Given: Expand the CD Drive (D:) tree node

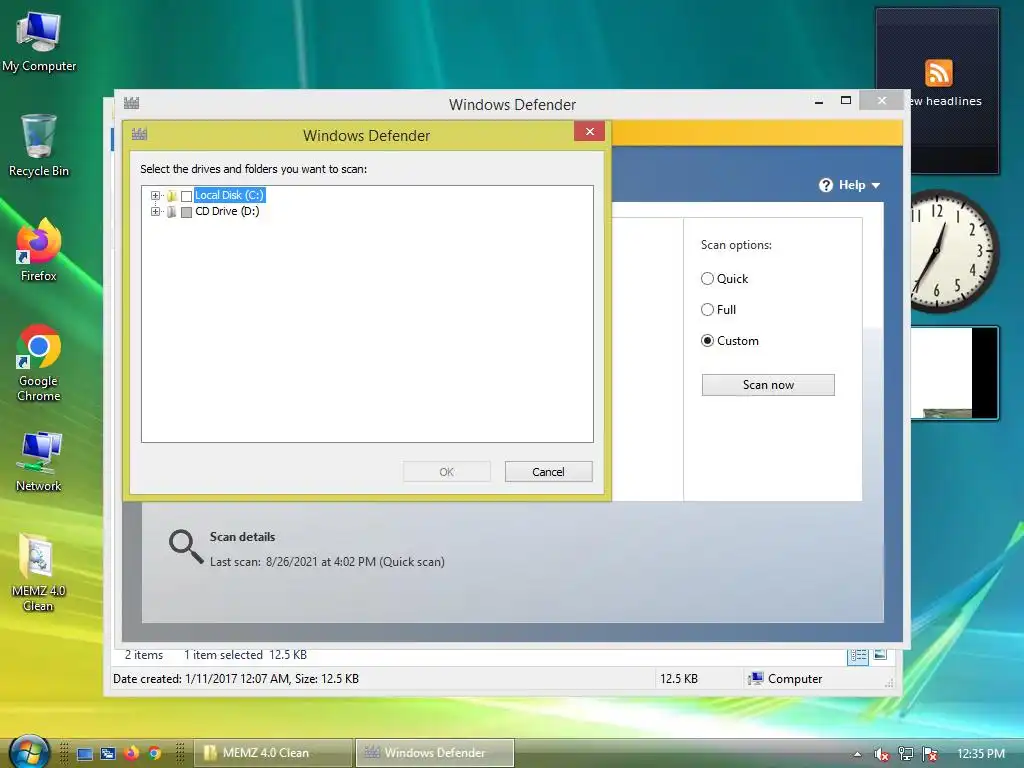Looking at the screenshot, I should click(155, 211).
